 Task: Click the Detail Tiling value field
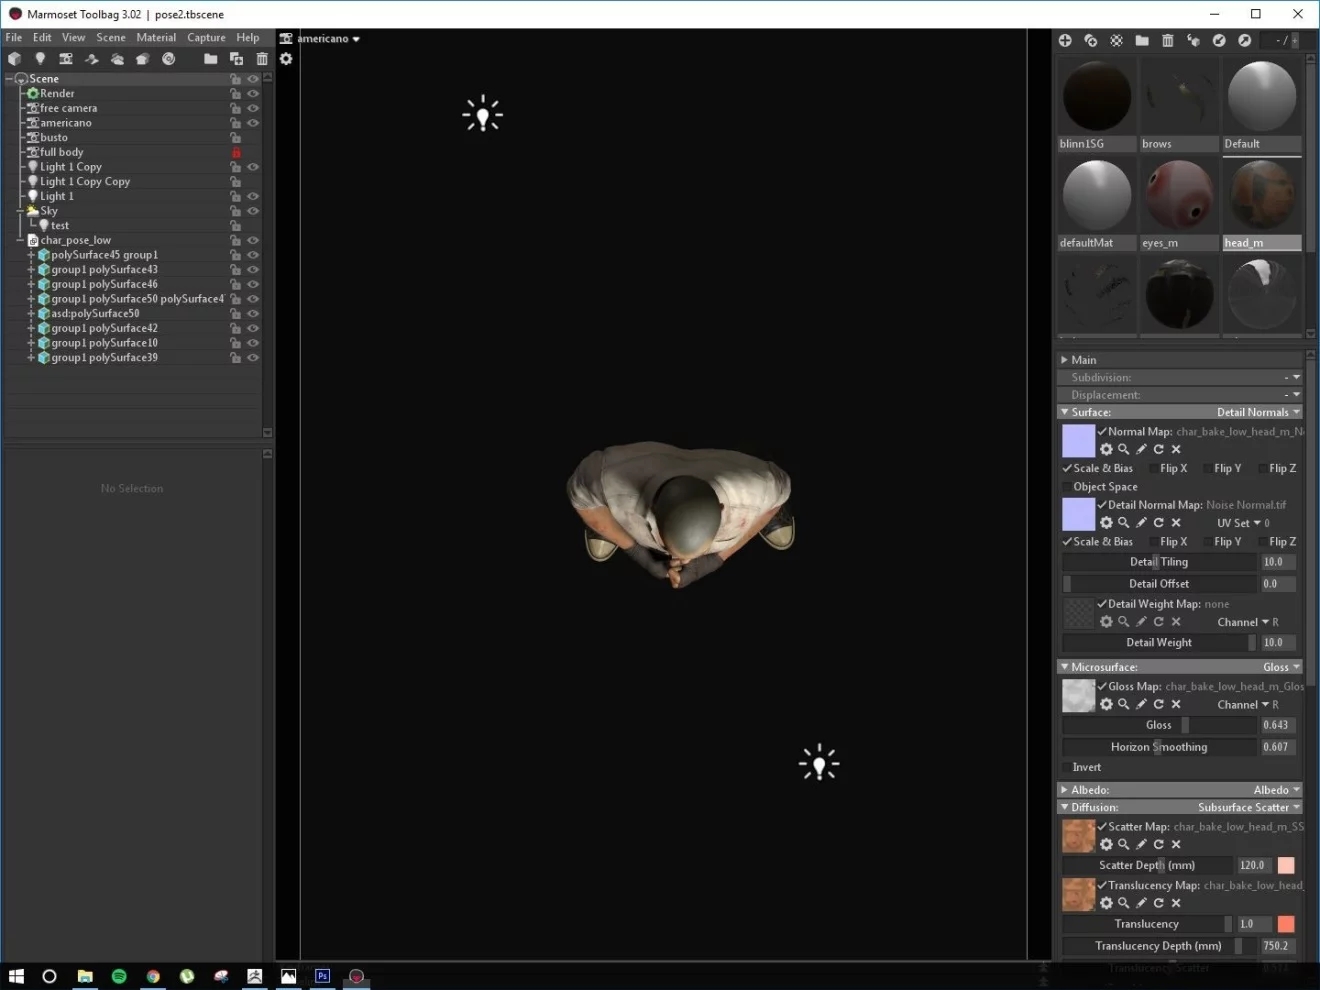point(1277,563)
